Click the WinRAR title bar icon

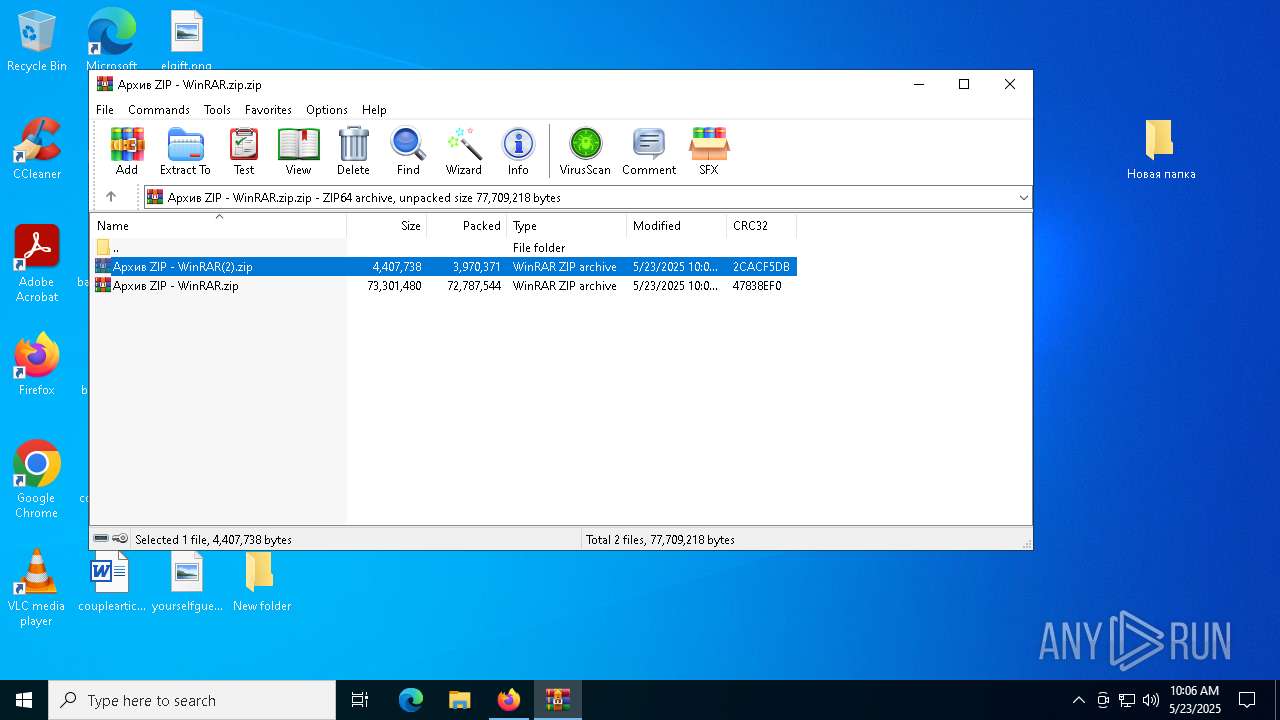click(105, 84)
